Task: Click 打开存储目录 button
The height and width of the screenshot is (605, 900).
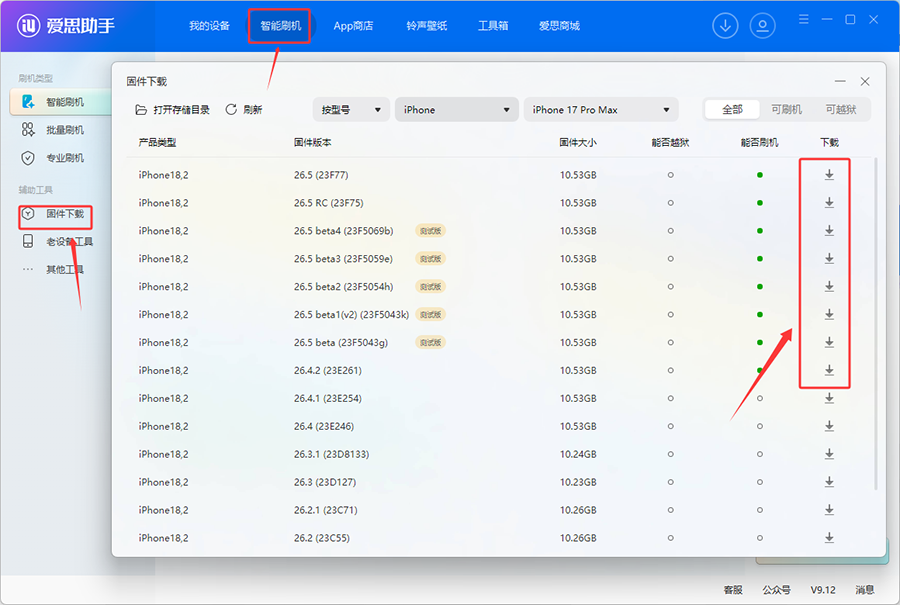Action: (x=172, y=110)
